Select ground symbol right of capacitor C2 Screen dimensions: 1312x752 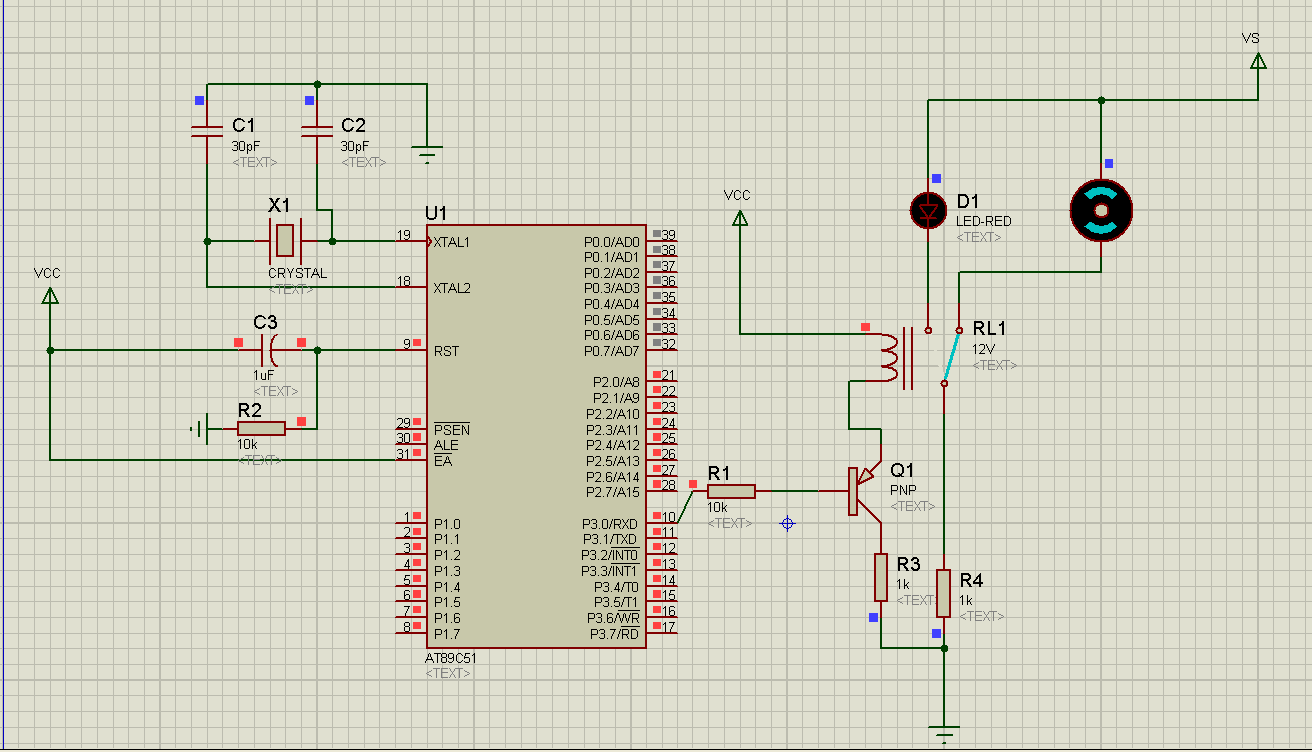(x=427, y=155)
